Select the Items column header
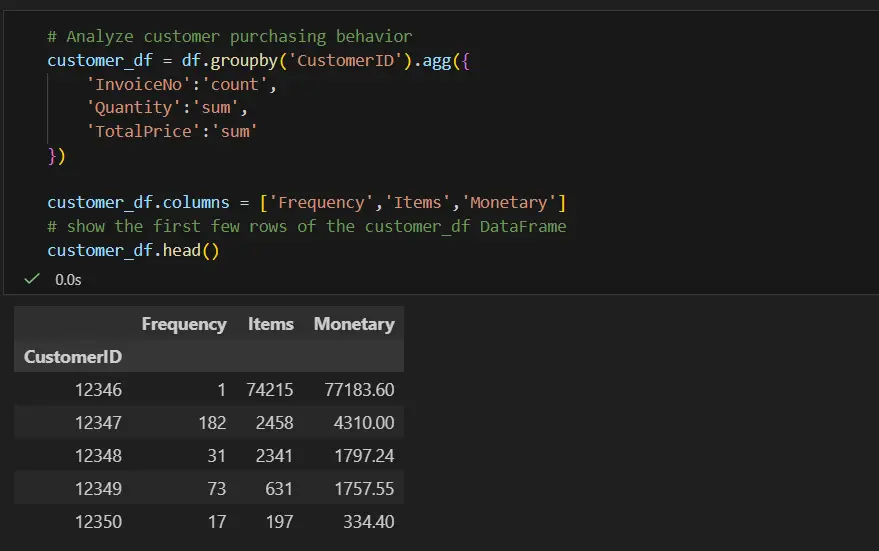Screen dimensions: 879x551 pos(270,324)
